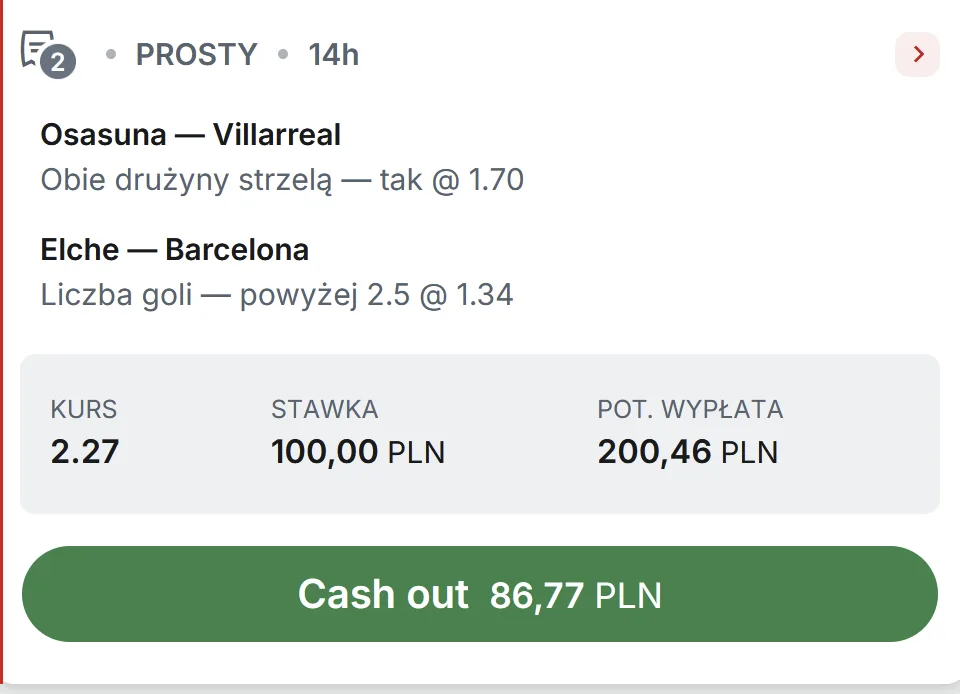Click the selections counter badge
This screenshot has height=694, width=960.
pyautogui.click(x=58, y=63)
